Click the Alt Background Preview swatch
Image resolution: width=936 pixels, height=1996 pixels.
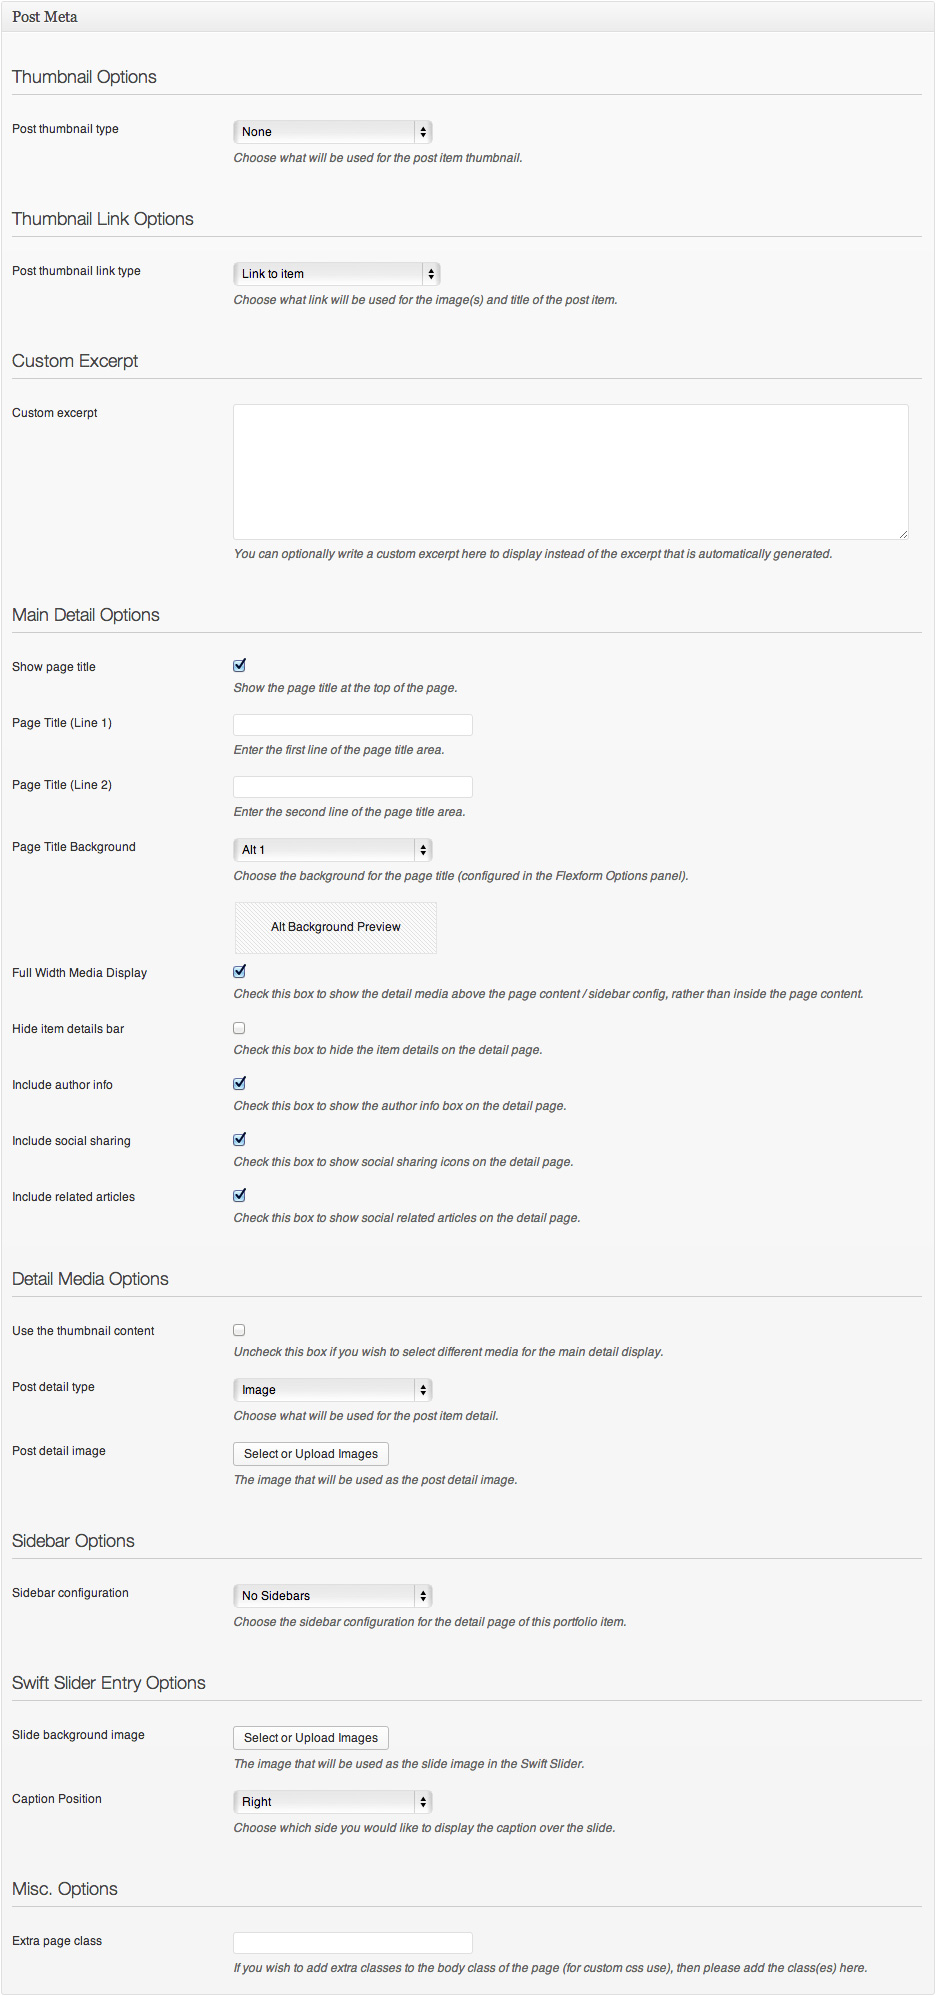[336, 928]
